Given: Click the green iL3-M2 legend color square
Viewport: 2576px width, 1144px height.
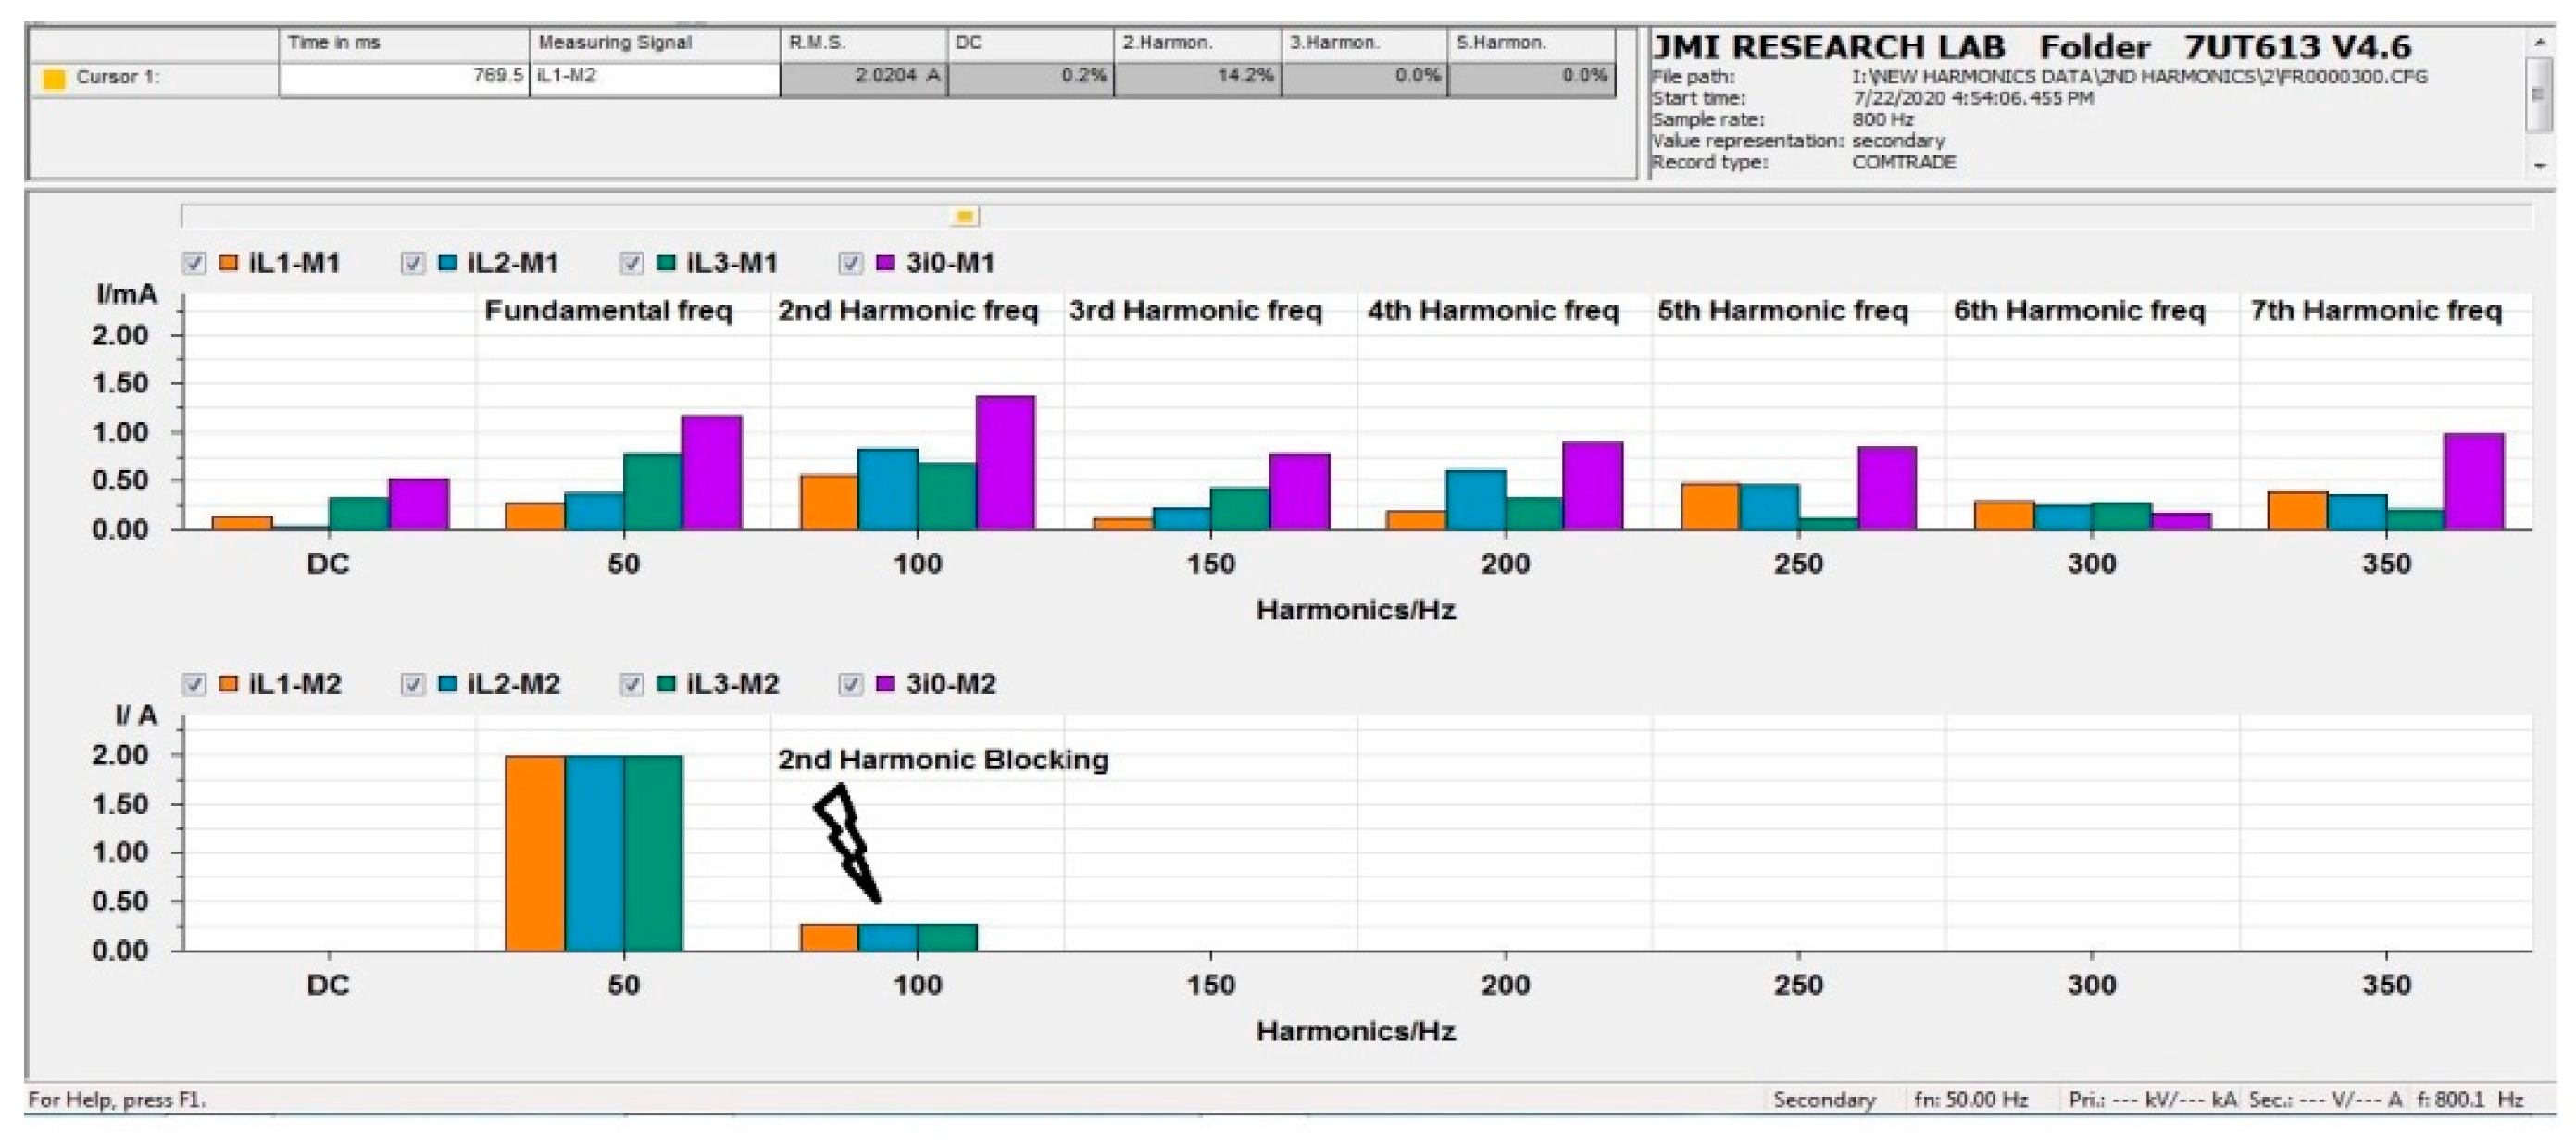Looking at the screenshot, I should click(666, 684).
